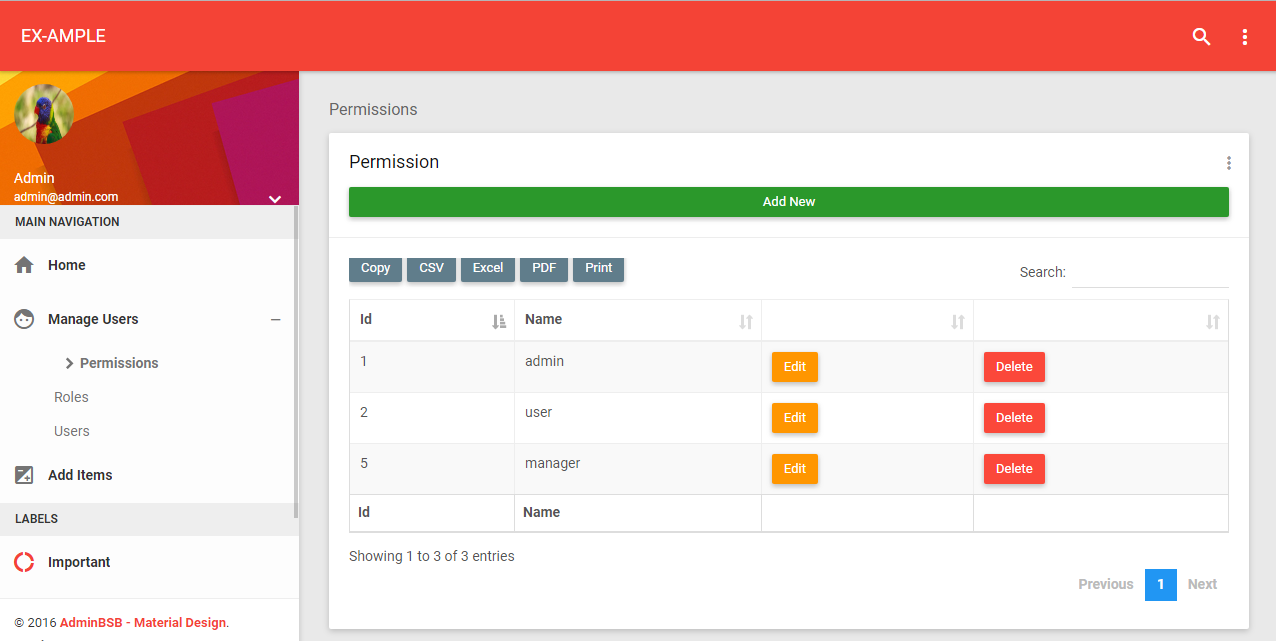Sort the table by Id column
Image resolution: width=1276 pixels, height=641 pixels.
click(432, 320)
